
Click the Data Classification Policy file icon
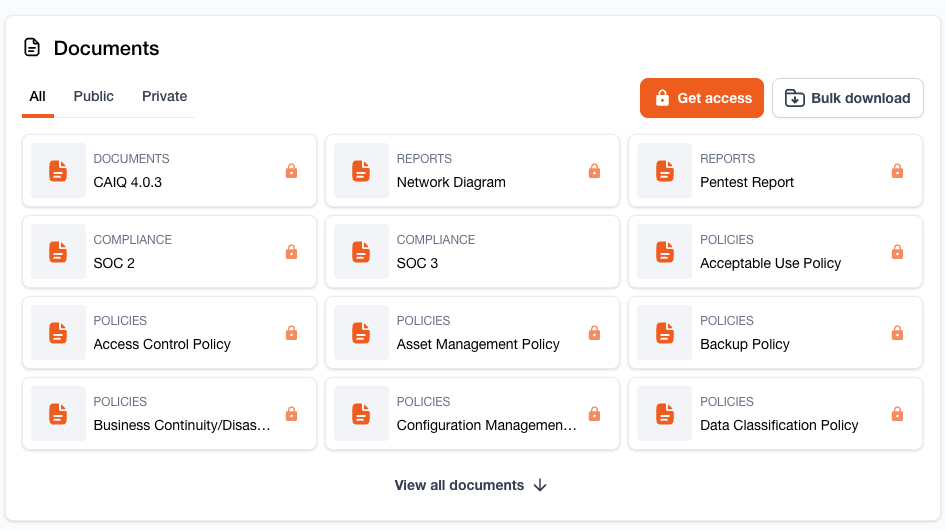[x=665, y=414]
